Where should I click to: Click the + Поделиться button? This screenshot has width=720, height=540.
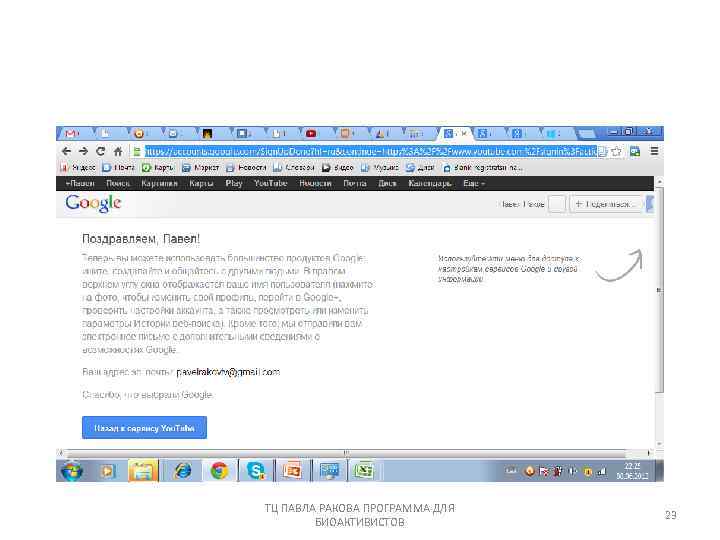pyautogui.click(x=607, y=204)
